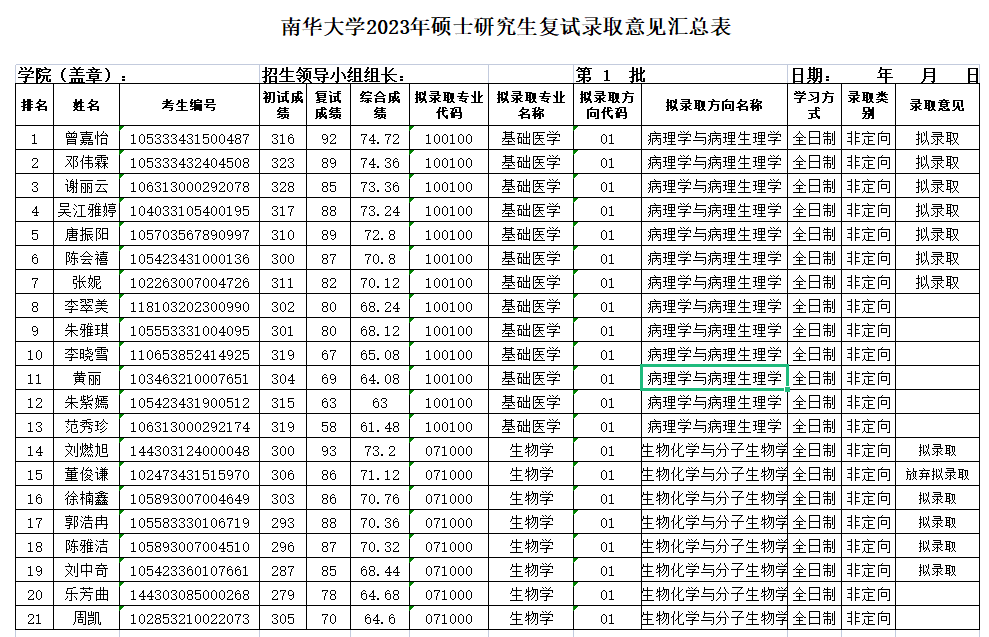
Task: Click the name cell 周凯 in the last row
Action: [85, 619]
